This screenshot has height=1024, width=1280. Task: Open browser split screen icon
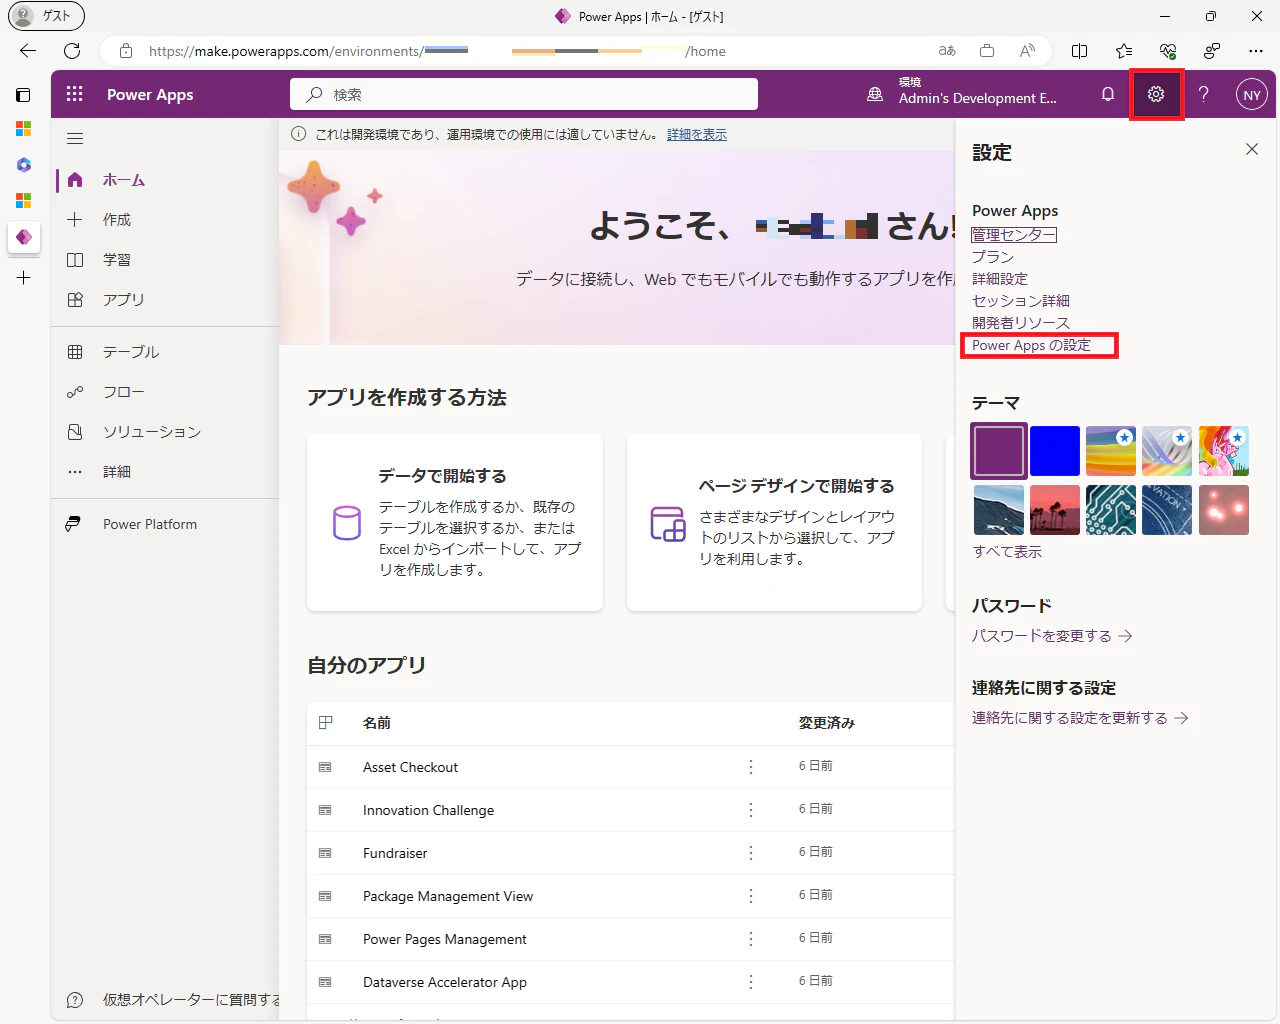click(x=1080, y=51)
